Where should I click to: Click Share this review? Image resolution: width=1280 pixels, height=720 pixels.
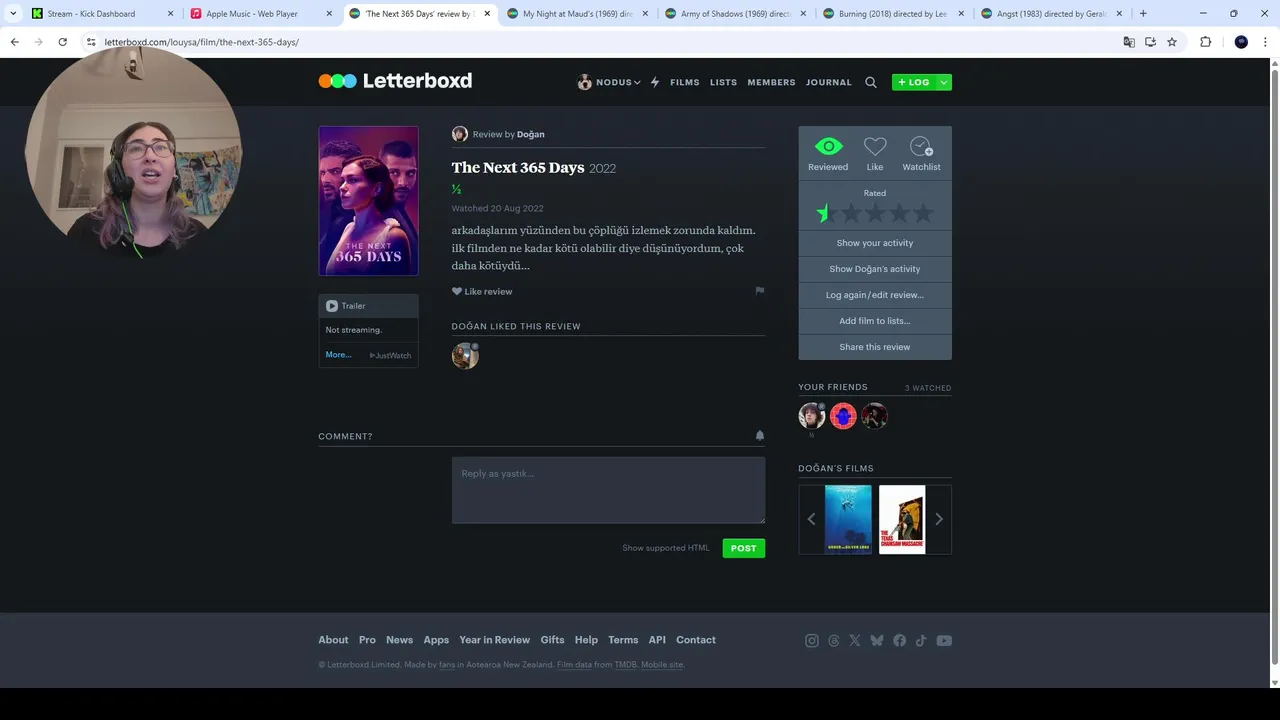pyautogui.click(x=875, y=347)
